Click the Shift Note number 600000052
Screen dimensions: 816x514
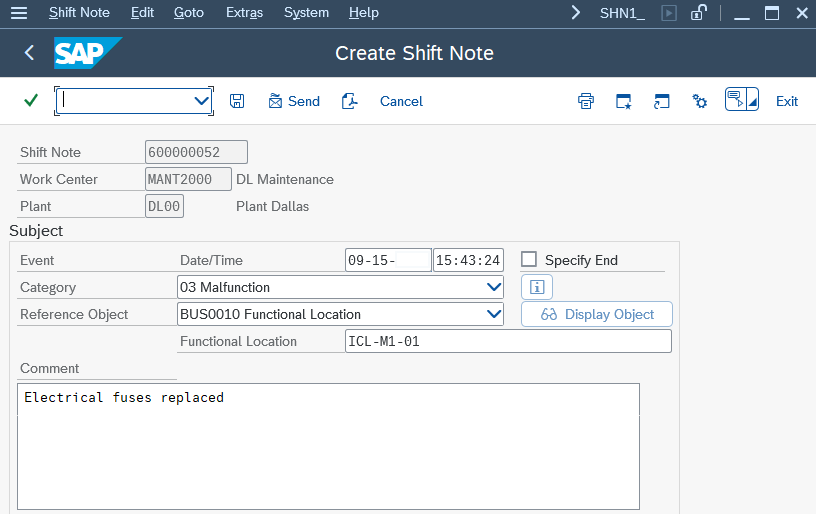[x=196, y=152]
